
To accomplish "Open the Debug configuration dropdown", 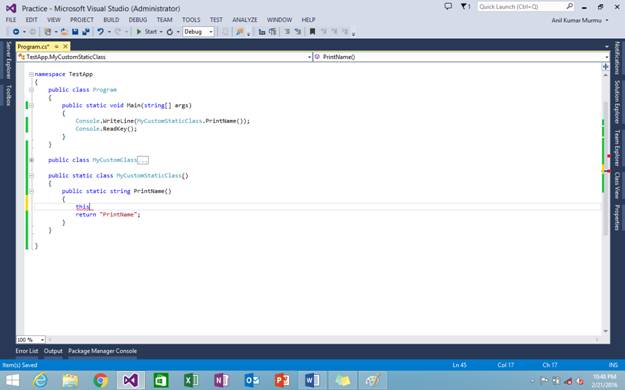I will pyautogui.click(x=199, y=32).
